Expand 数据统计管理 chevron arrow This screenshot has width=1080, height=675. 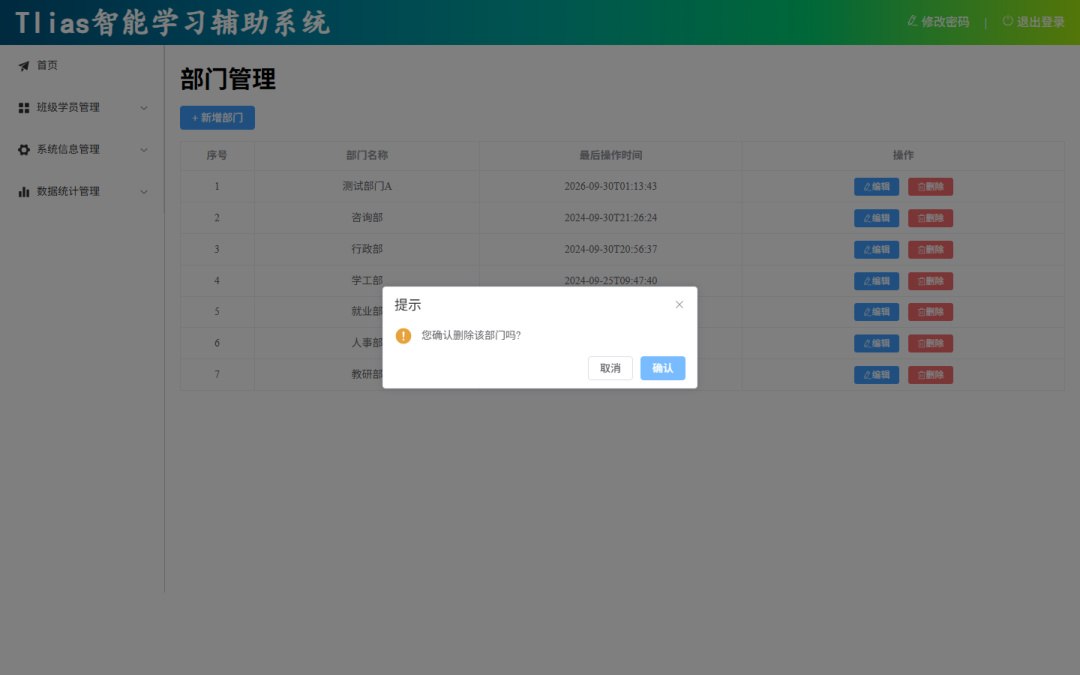pos(144,191)
